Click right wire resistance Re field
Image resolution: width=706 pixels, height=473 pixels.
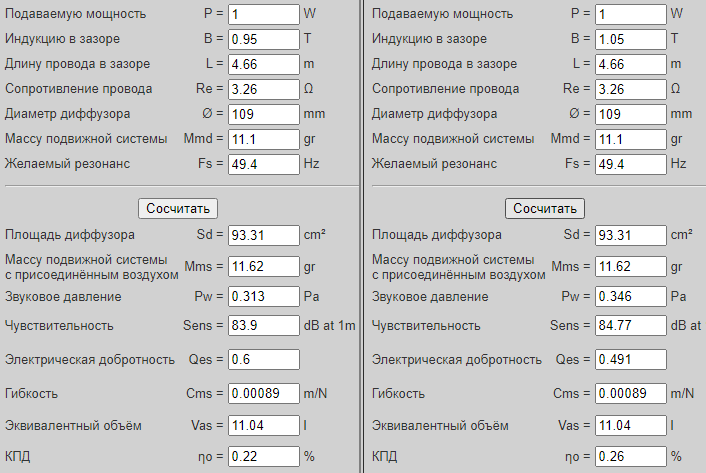[x=630, y=89]
